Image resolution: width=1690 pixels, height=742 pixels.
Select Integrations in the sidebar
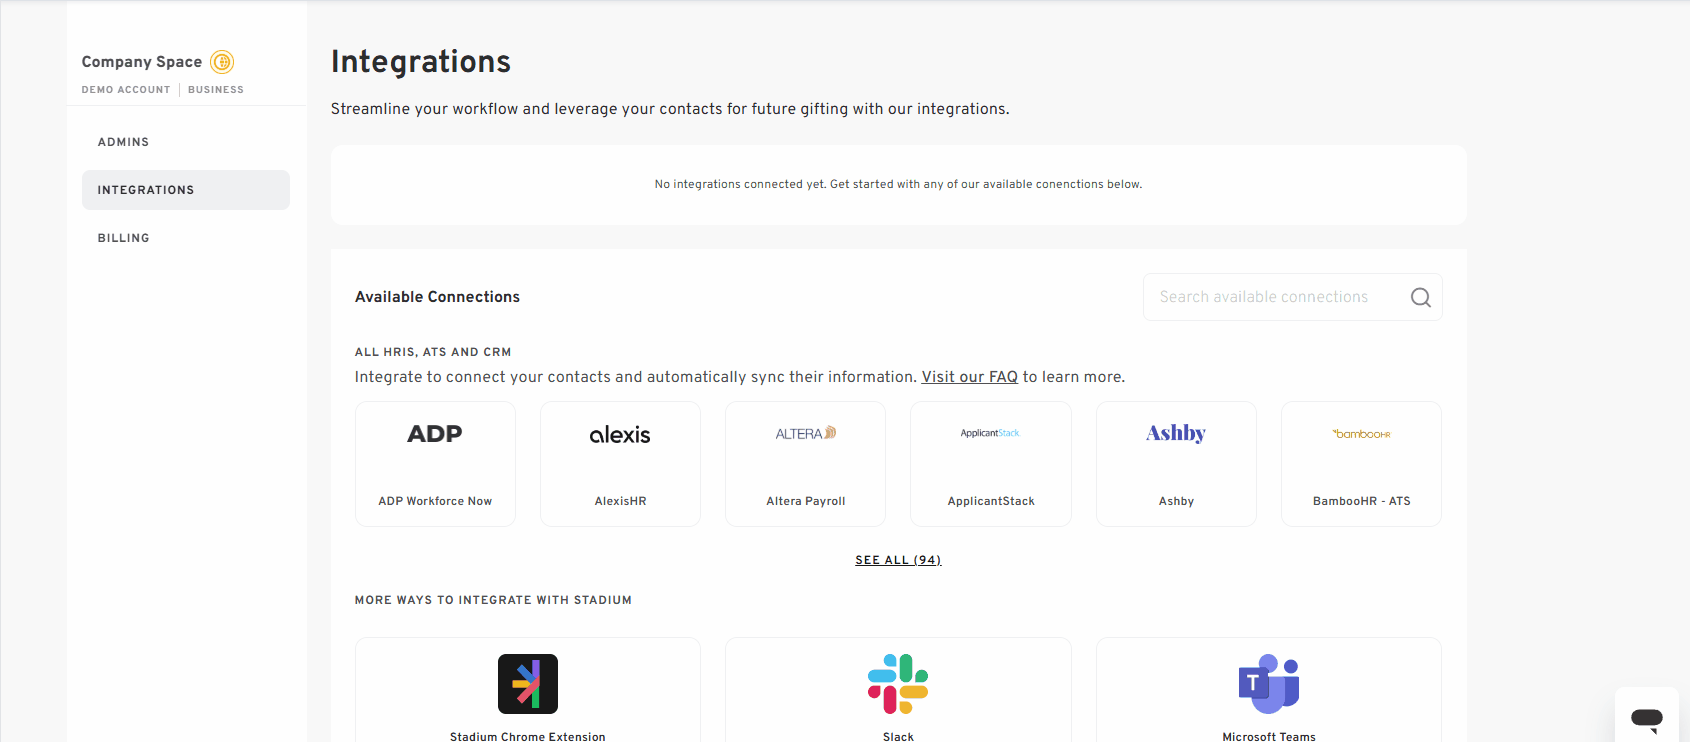pyautogui.click(x=186, y=190)
